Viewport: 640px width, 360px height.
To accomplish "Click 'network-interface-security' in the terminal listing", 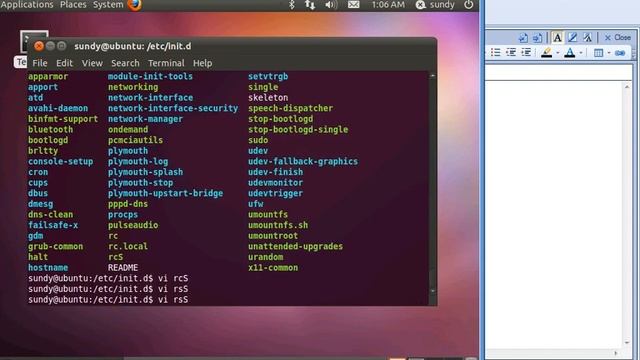I will click(x=173, y=108).
